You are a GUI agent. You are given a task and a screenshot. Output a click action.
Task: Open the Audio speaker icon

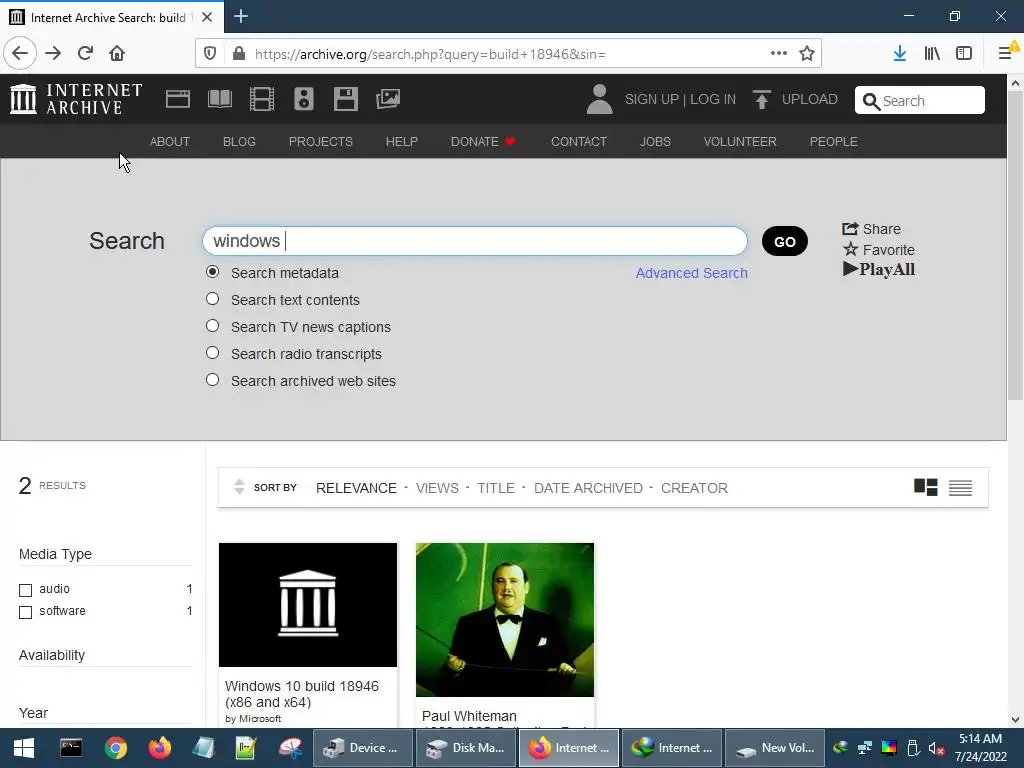point(304,99)
